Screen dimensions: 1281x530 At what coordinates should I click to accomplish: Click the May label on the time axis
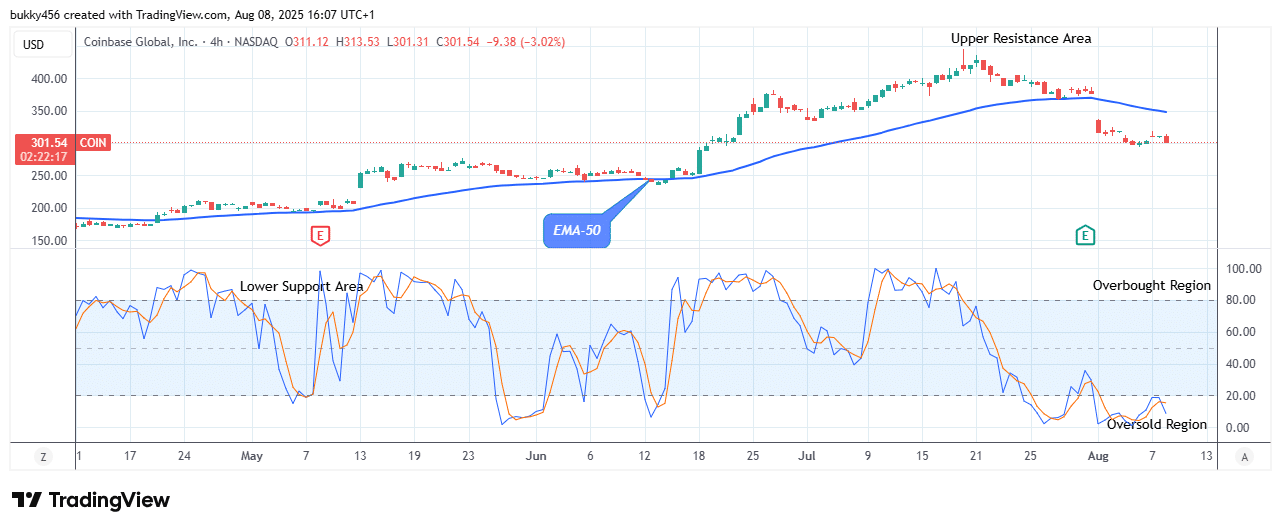[x=251, y=455]
